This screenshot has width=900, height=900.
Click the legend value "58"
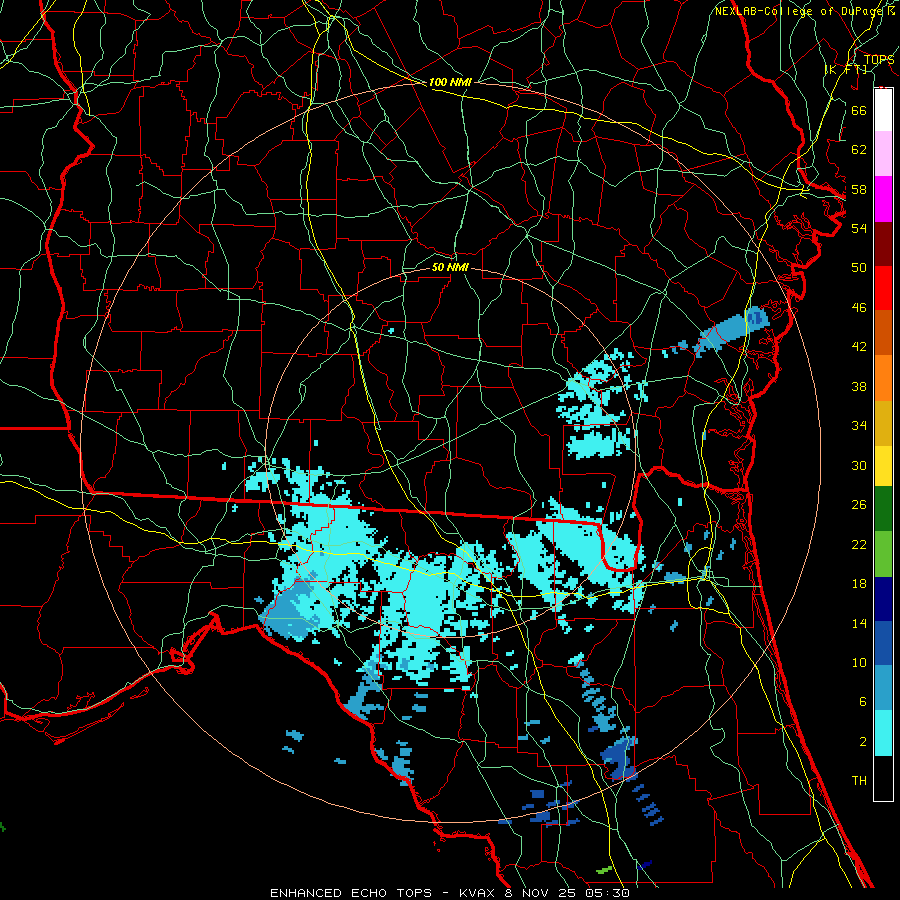coord(859,189)
